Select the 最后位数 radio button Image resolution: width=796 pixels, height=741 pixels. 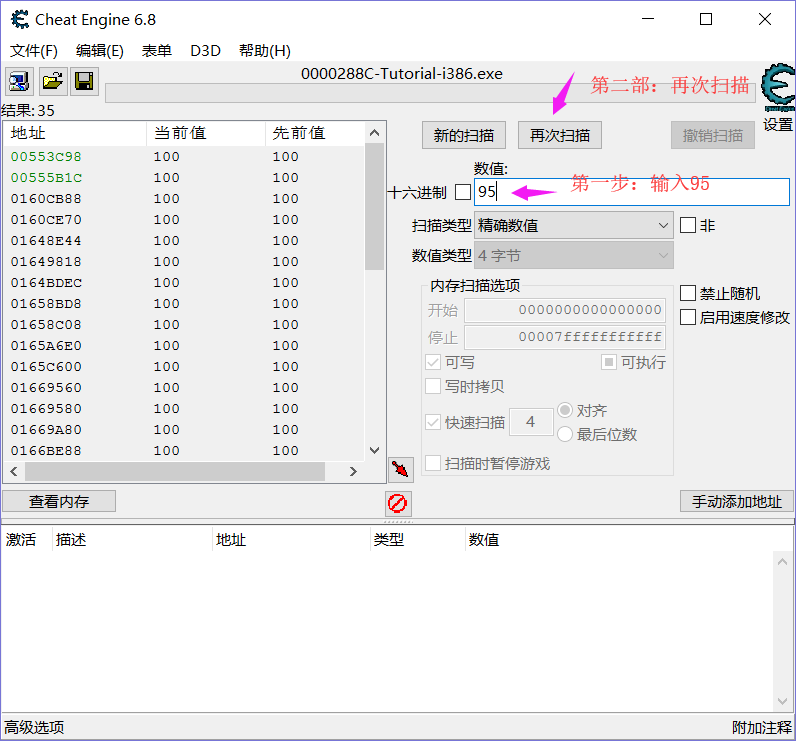pyautogui.click(x=565, y=434)
